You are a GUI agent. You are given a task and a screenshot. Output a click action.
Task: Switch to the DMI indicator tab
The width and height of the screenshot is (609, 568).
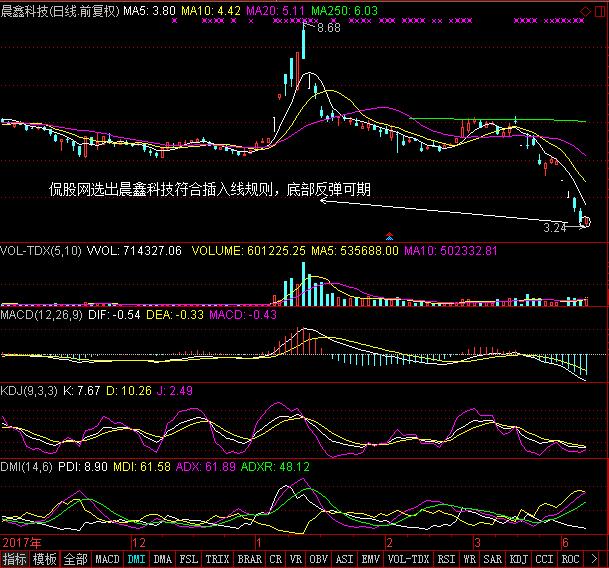[136, 559]
